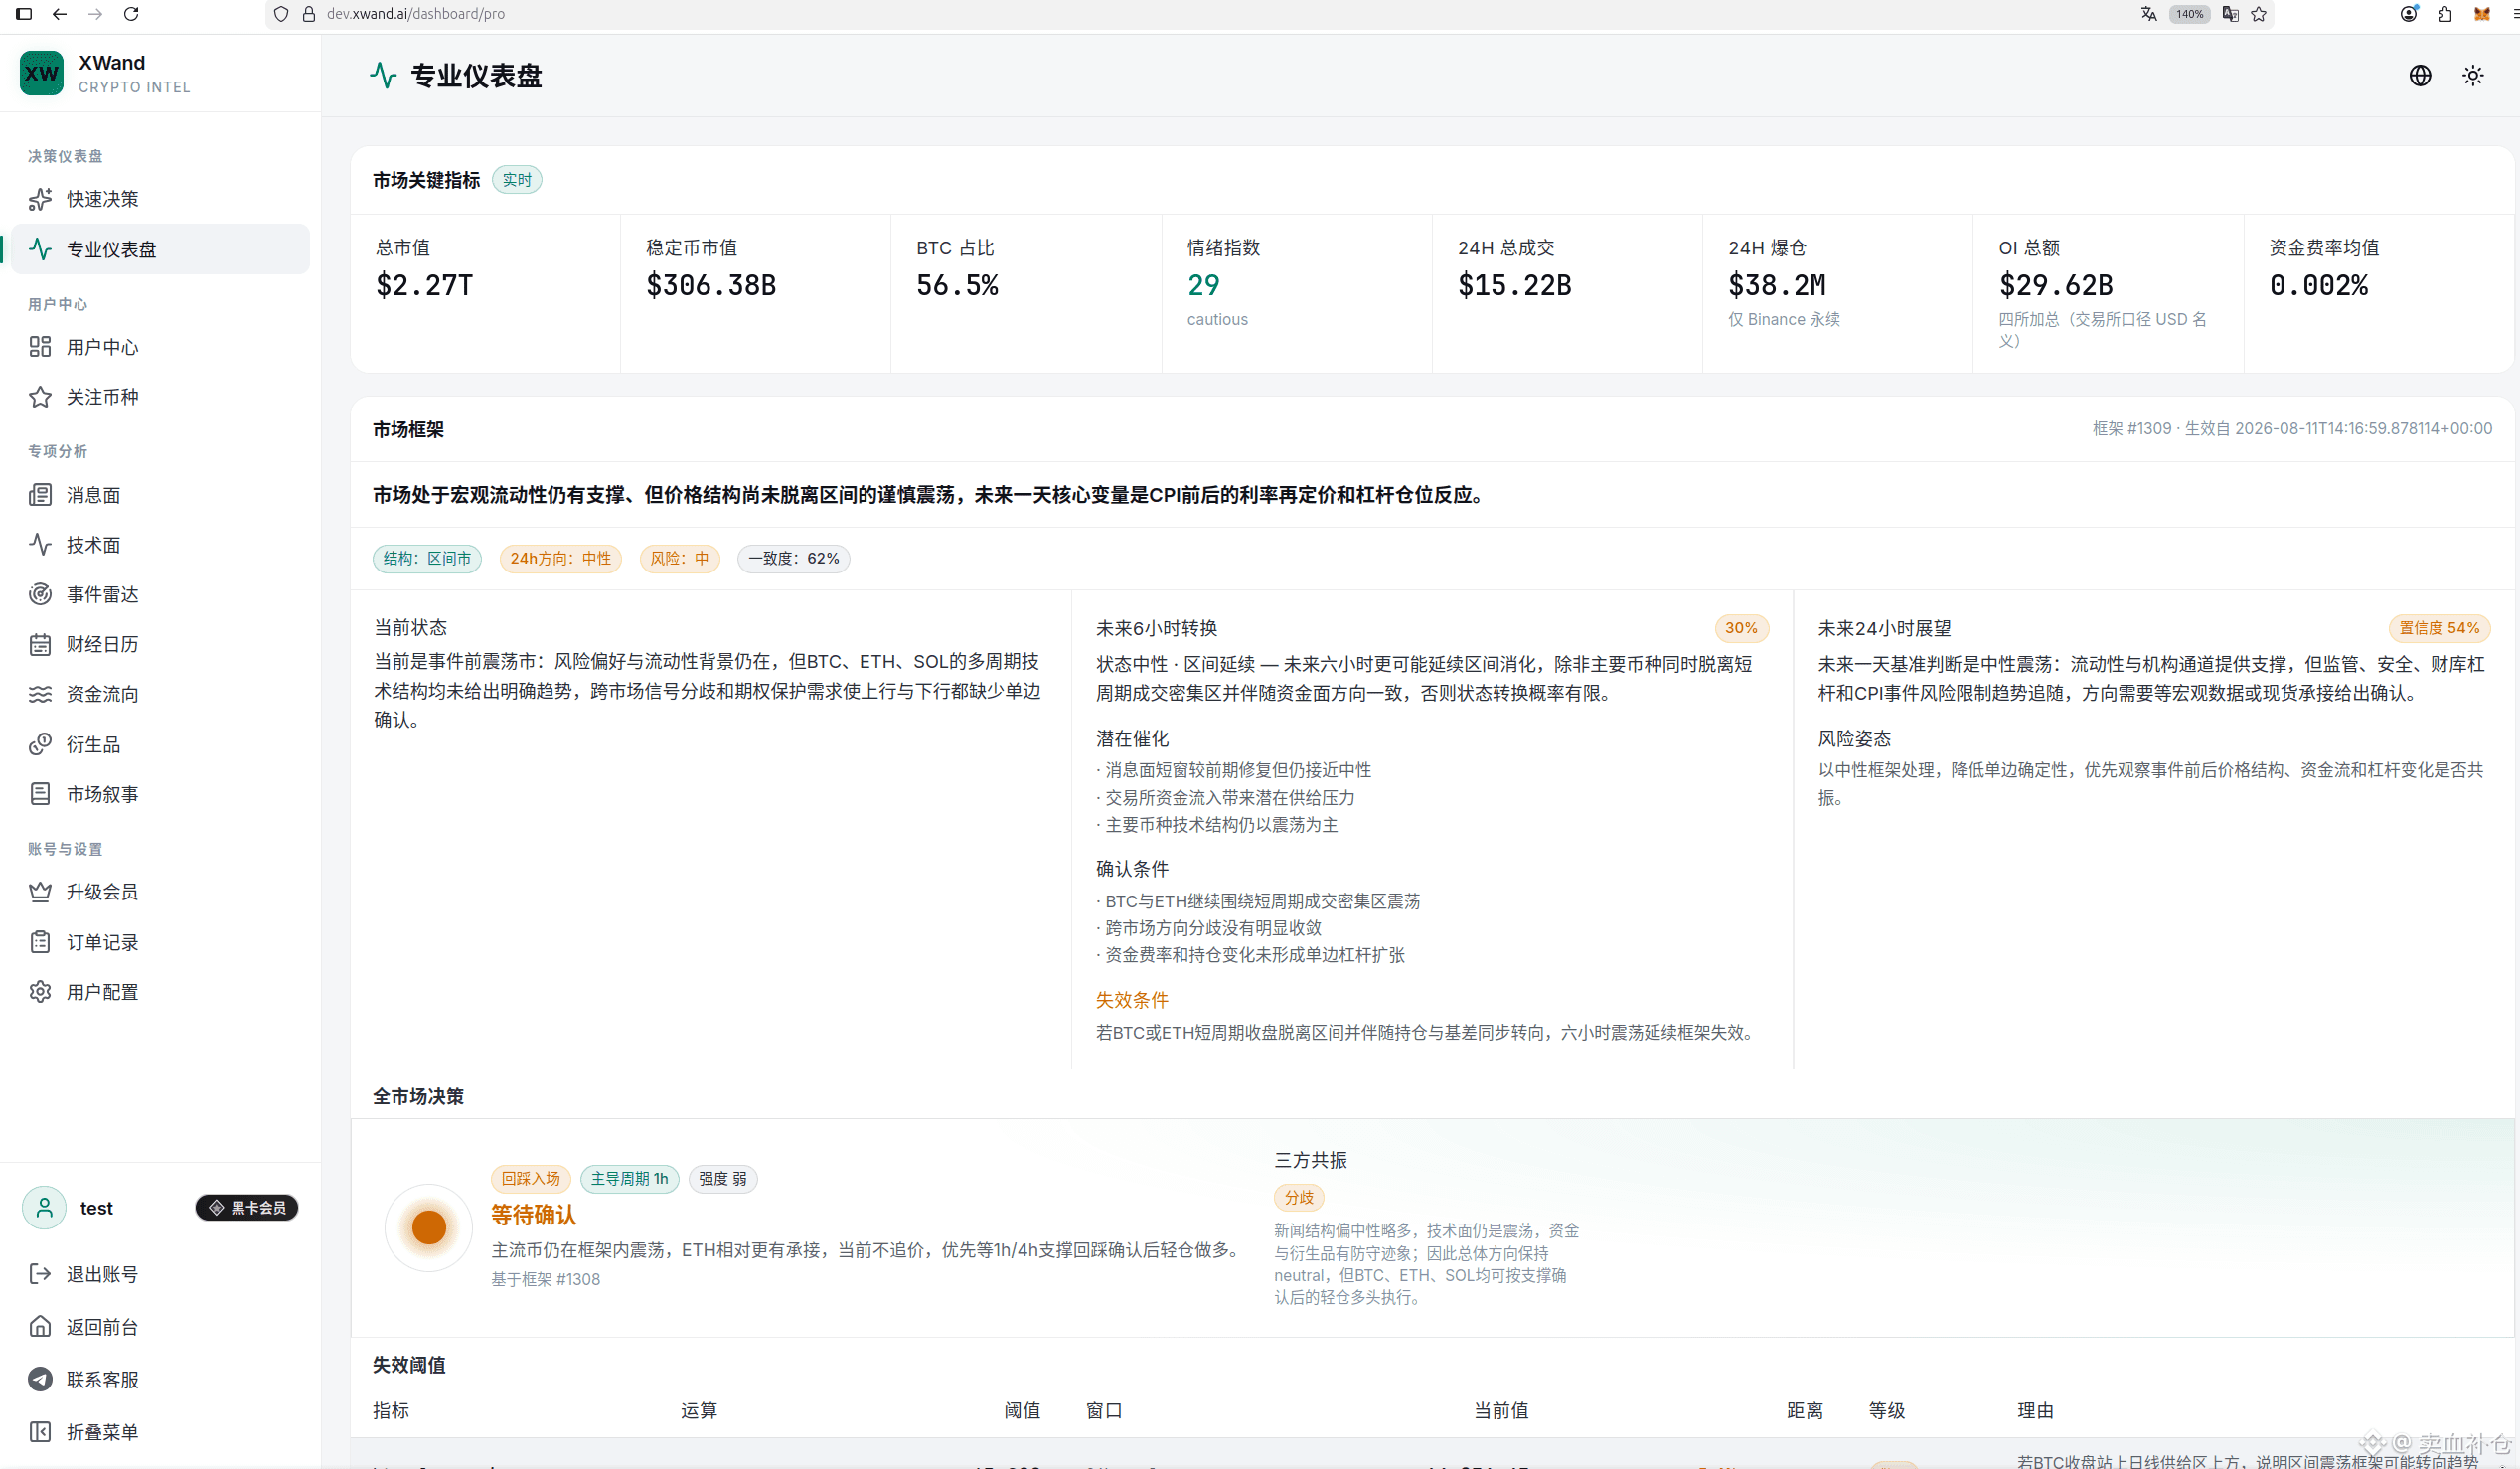Collapse sidebar via 折叠菜单 icon
The image size is (2520, 1469).
(40, 1432)
